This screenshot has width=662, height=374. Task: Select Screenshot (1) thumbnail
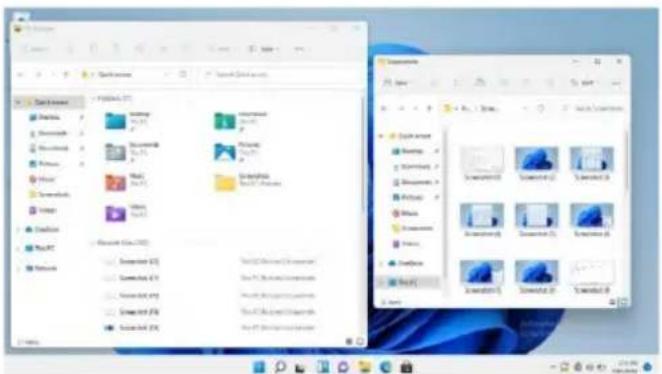click(x=482, y=163)
